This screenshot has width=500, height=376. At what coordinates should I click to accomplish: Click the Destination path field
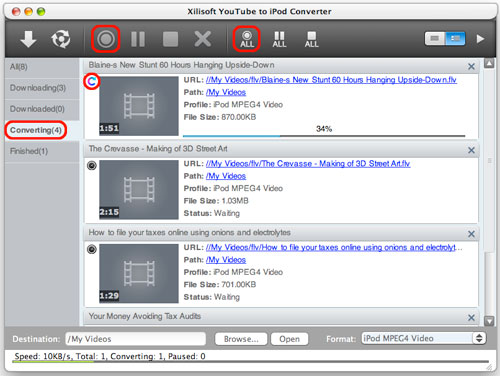pos(136,339)
